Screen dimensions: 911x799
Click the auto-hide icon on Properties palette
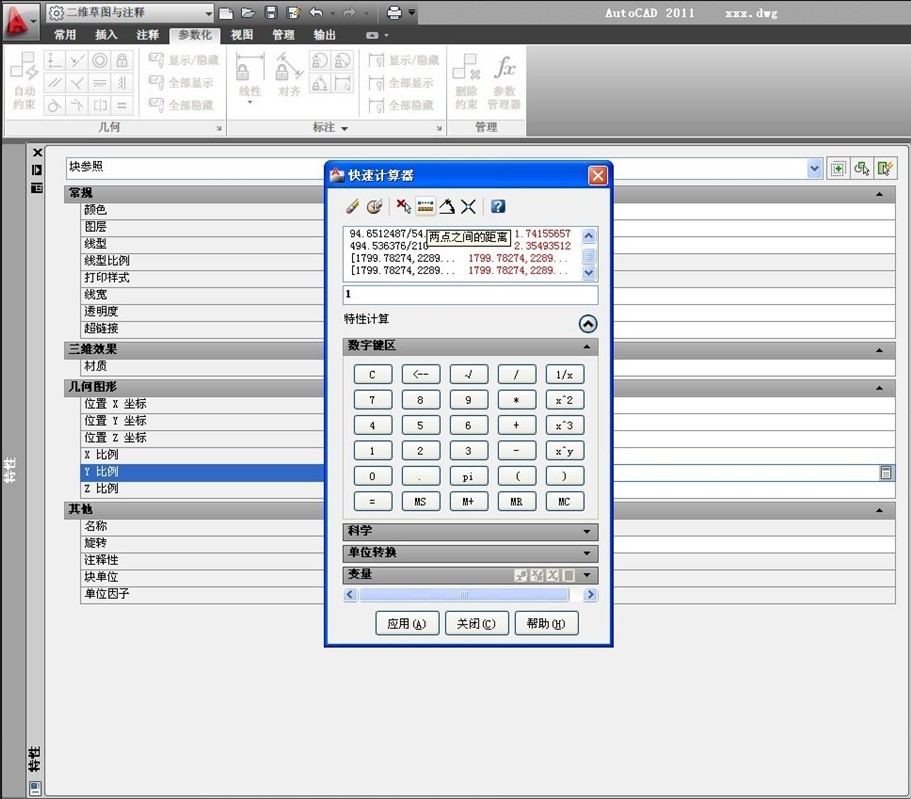tap(37, 170)
